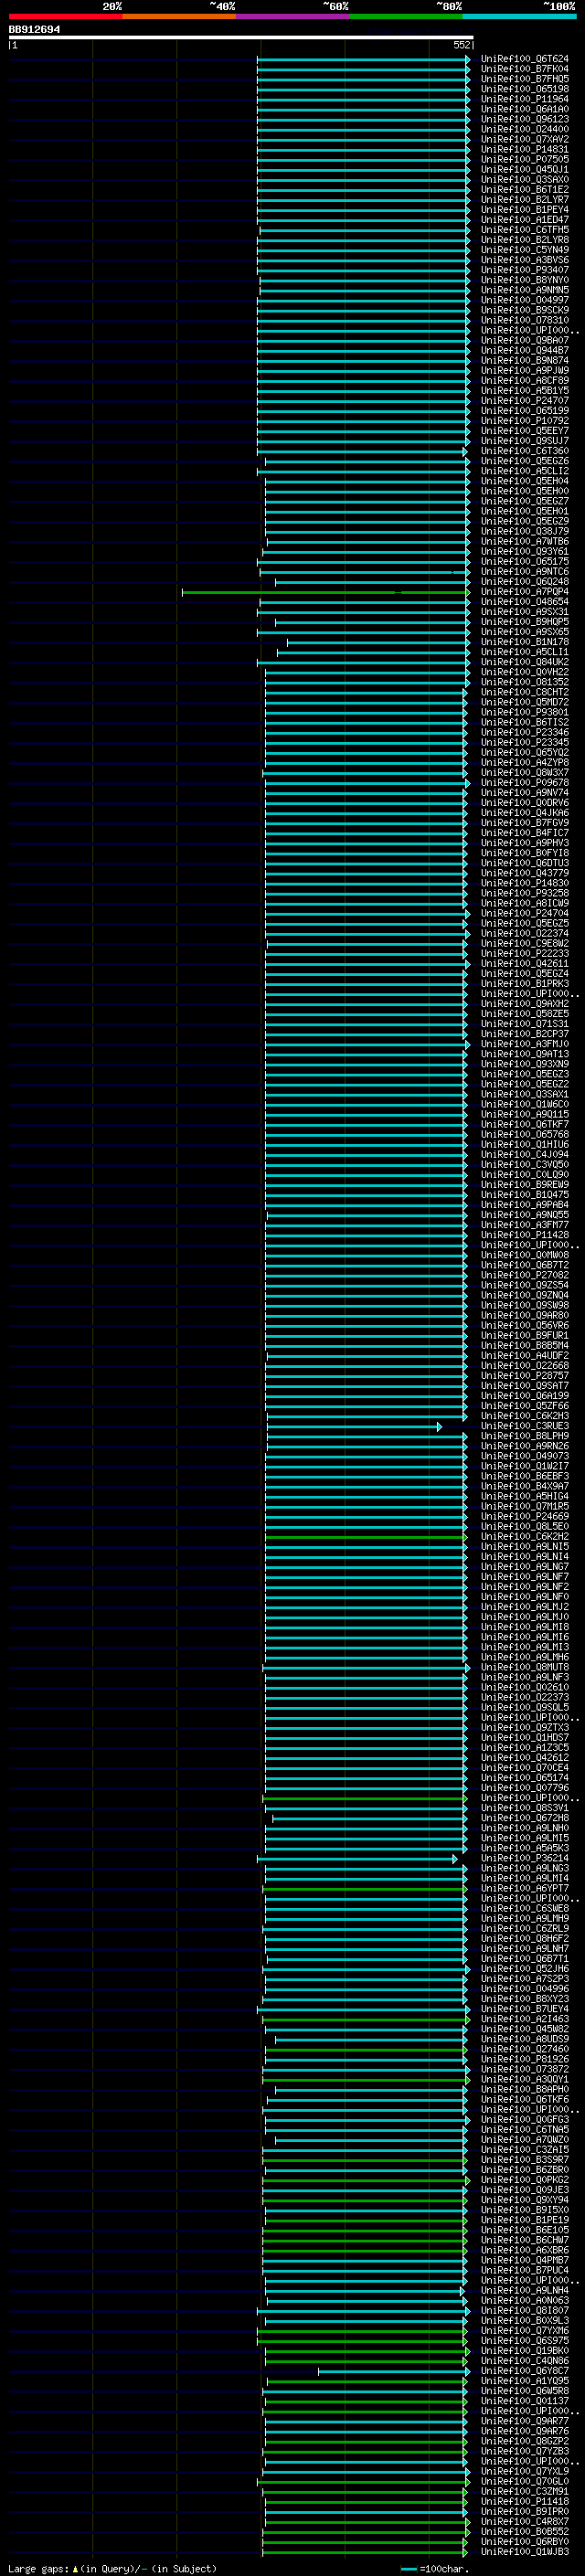Viewport: 585px width, 2576px height.
Task: Select the UniRef100_C8CHT2 entry
Action: click(x=524, y=692)
